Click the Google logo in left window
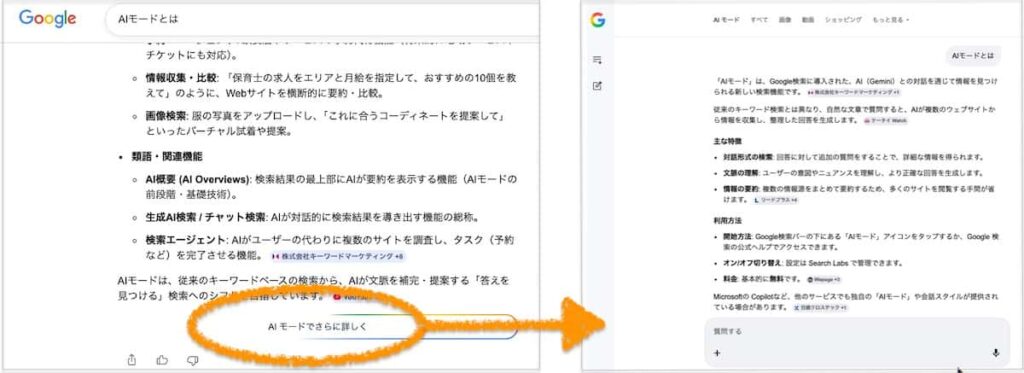 47,19
